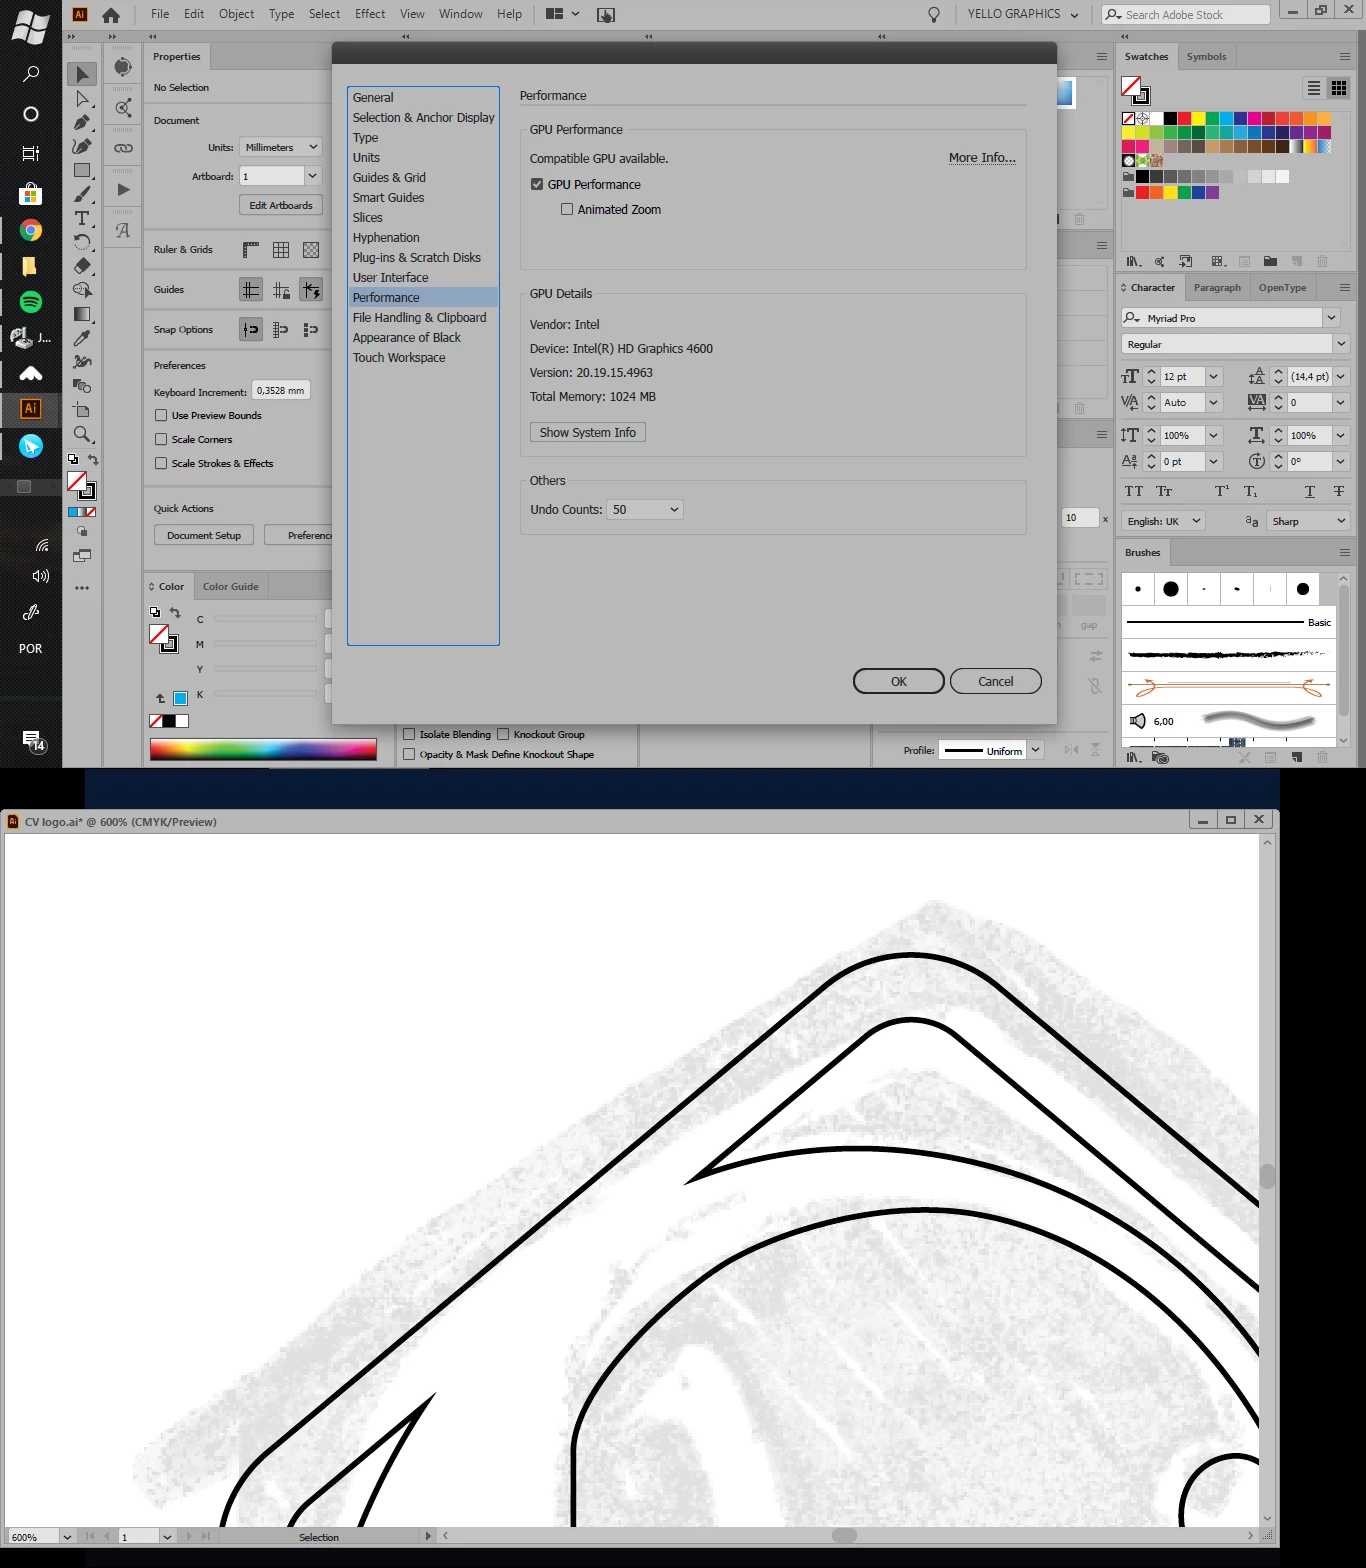Show transparency grid icon
This screenshot has width=1366, height=1568.
coord(311,249)
